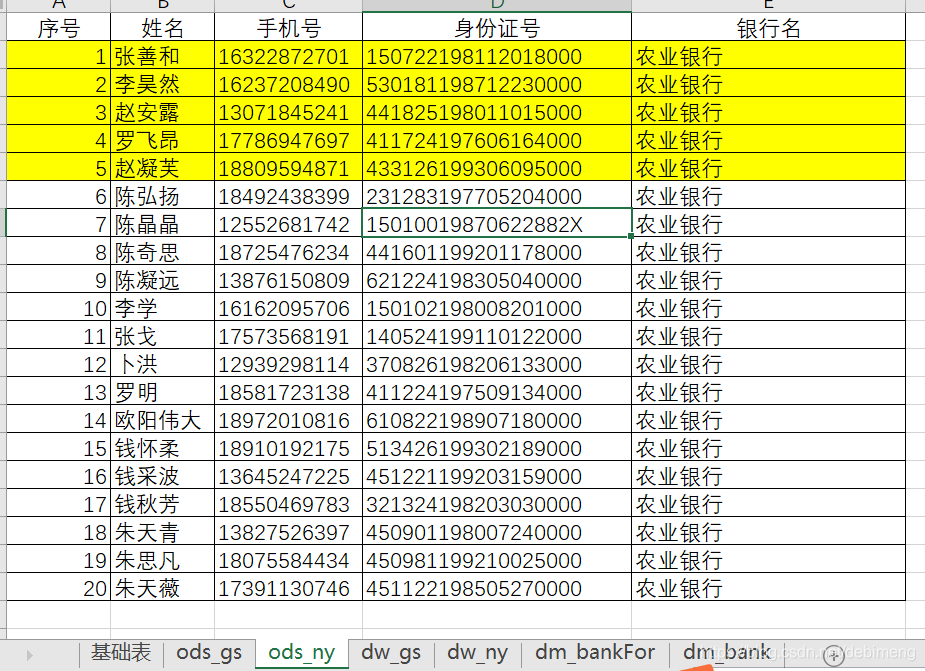Select ID cell 441825198011015000
Image resolution: width=925 pixels, height=671 pixels.
pyautogui.click(x=497, y=112)
